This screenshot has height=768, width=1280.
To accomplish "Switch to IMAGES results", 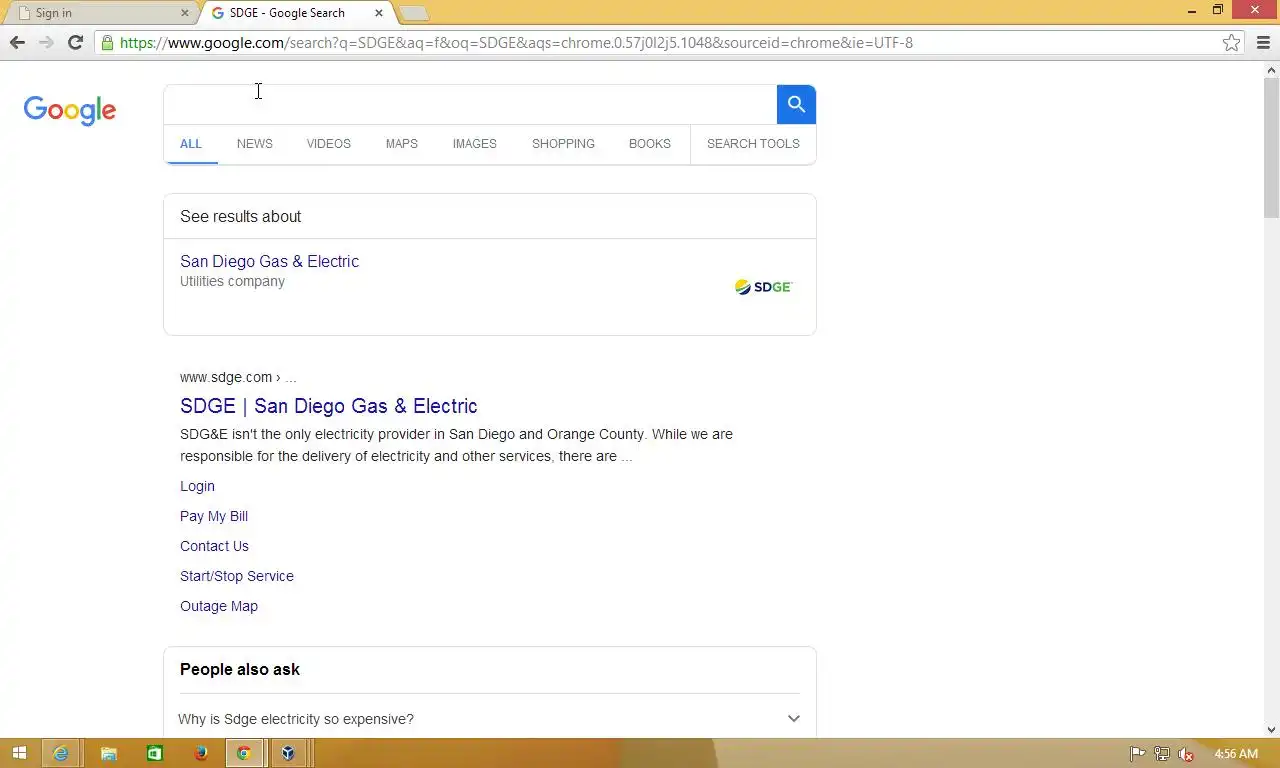I will 474,144.
